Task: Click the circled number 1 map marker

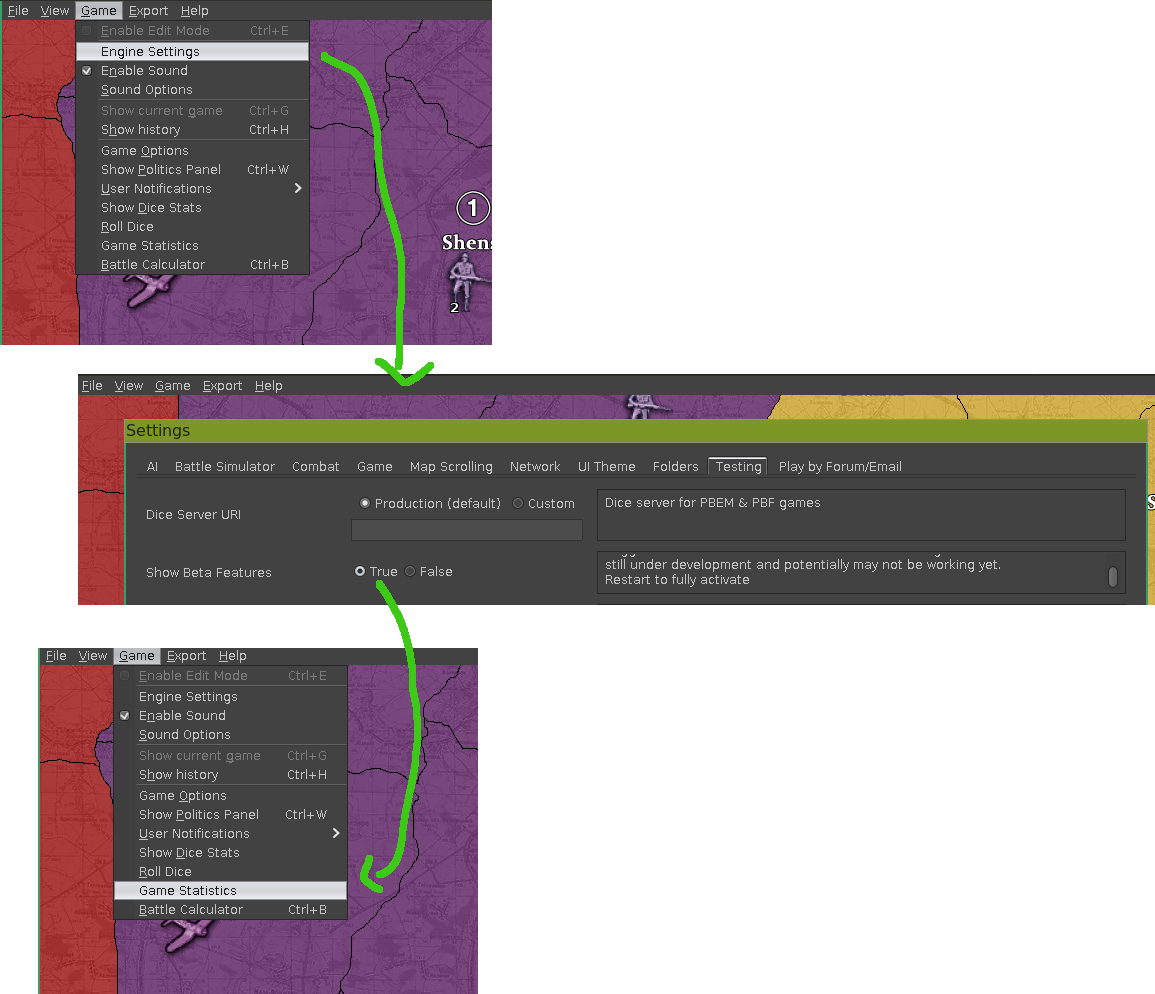Action: point(473,208)
